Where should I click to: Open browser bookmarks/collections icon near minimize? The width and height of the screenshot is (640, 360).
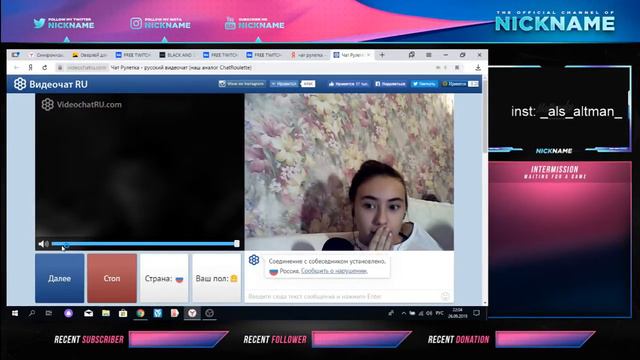[411, 55]
